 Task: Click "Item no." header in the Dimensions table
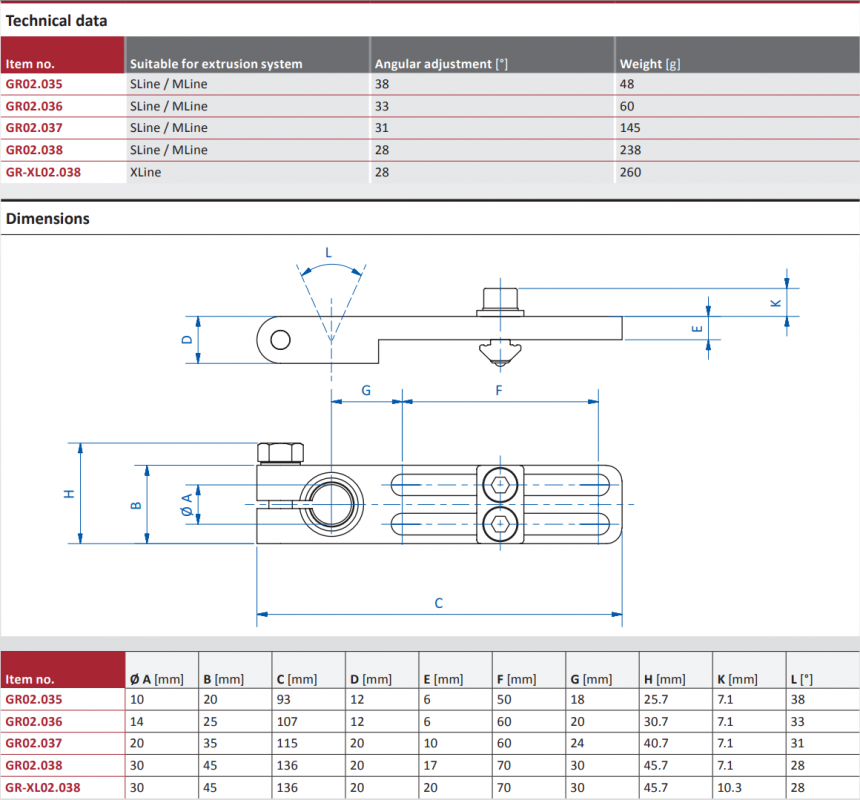coord(30,679)
